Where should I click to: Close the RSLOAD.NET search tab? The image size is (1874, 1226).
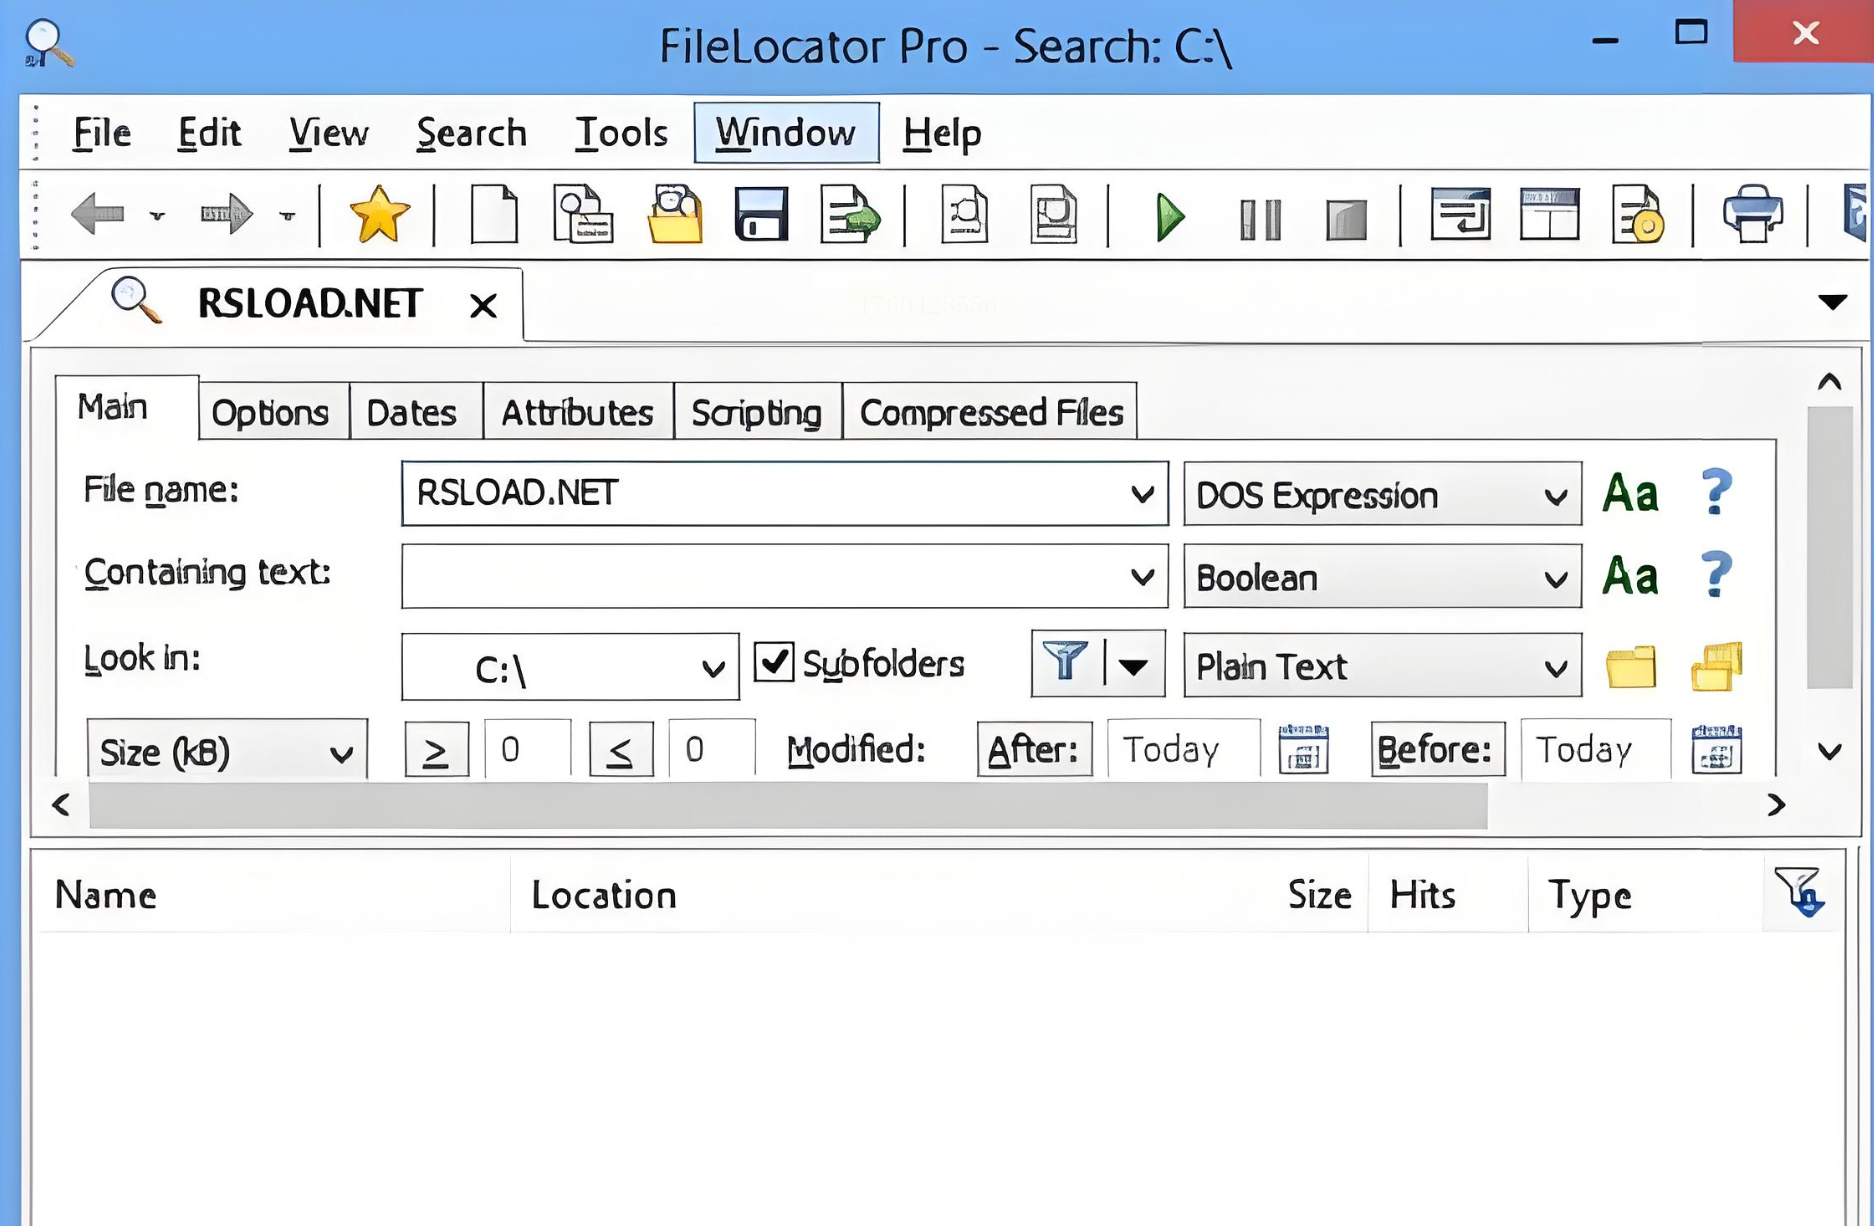point(483,305)
